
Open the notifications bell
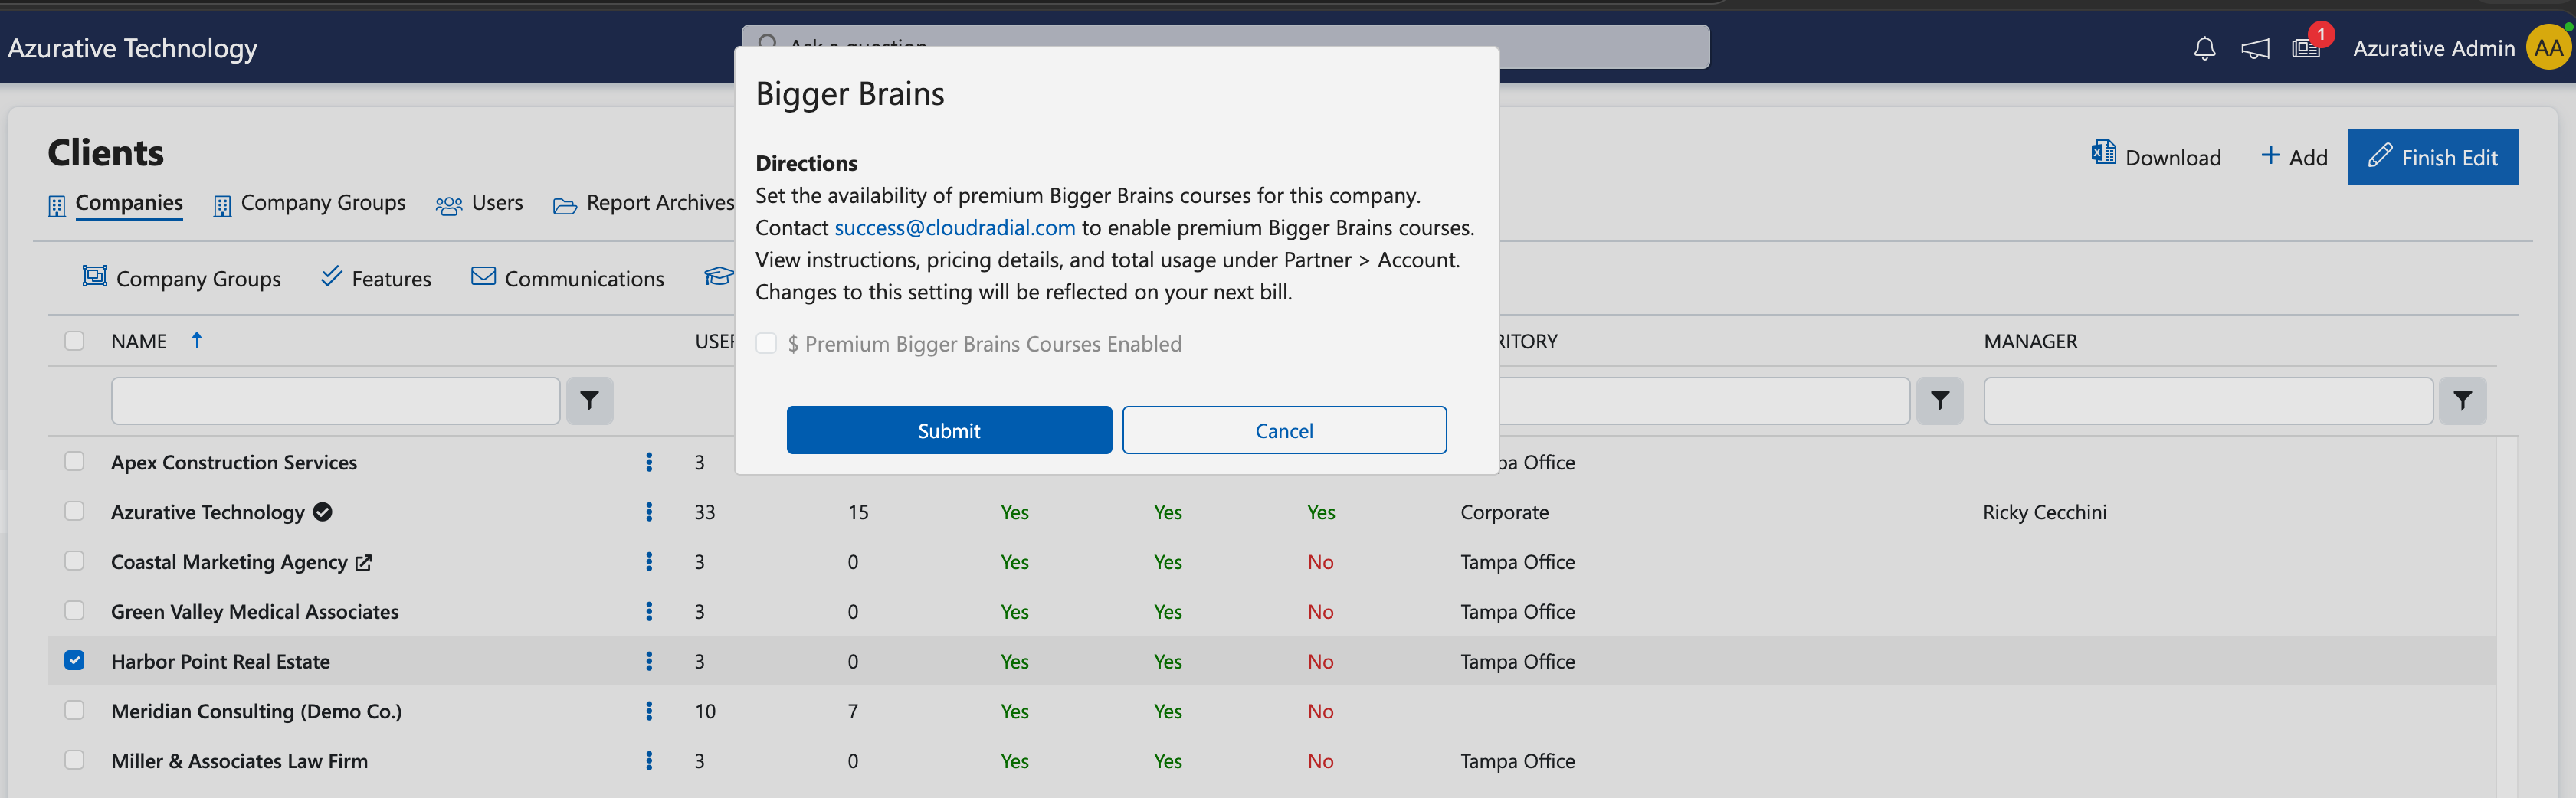[2204, 48]
